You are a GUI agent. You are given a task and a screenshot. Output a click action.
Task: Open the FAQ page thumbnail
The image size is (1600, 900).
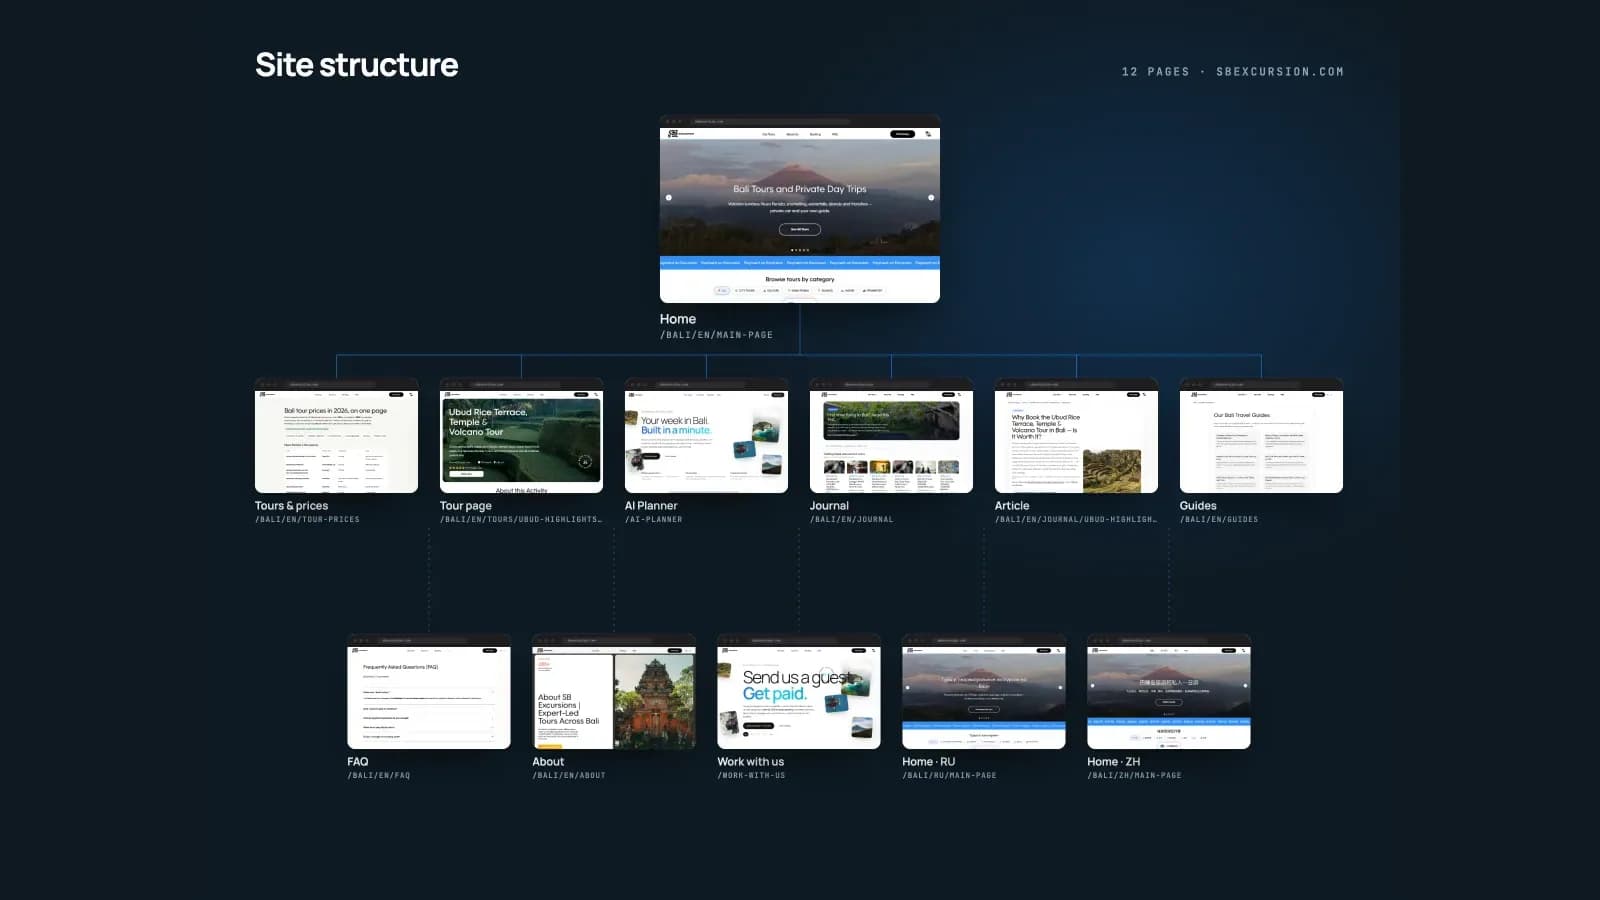pos(429,691)
